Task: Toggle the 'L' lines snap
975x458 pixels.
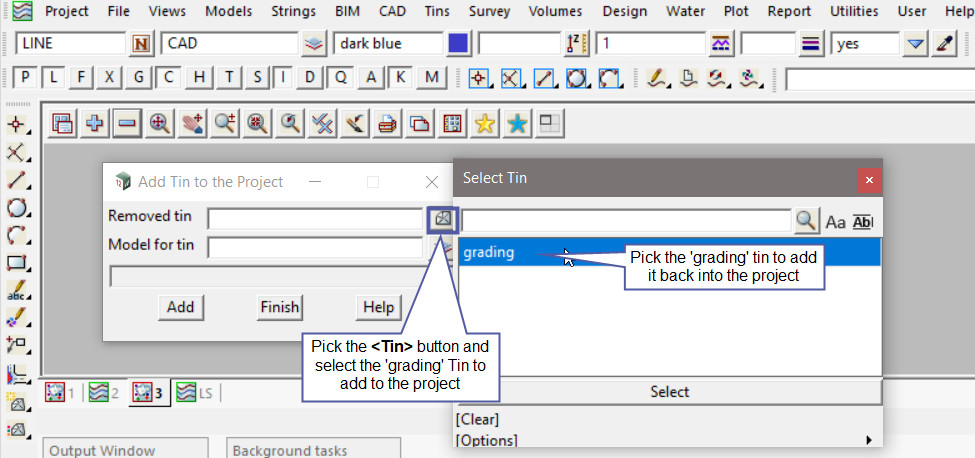Action: [54, 78]
